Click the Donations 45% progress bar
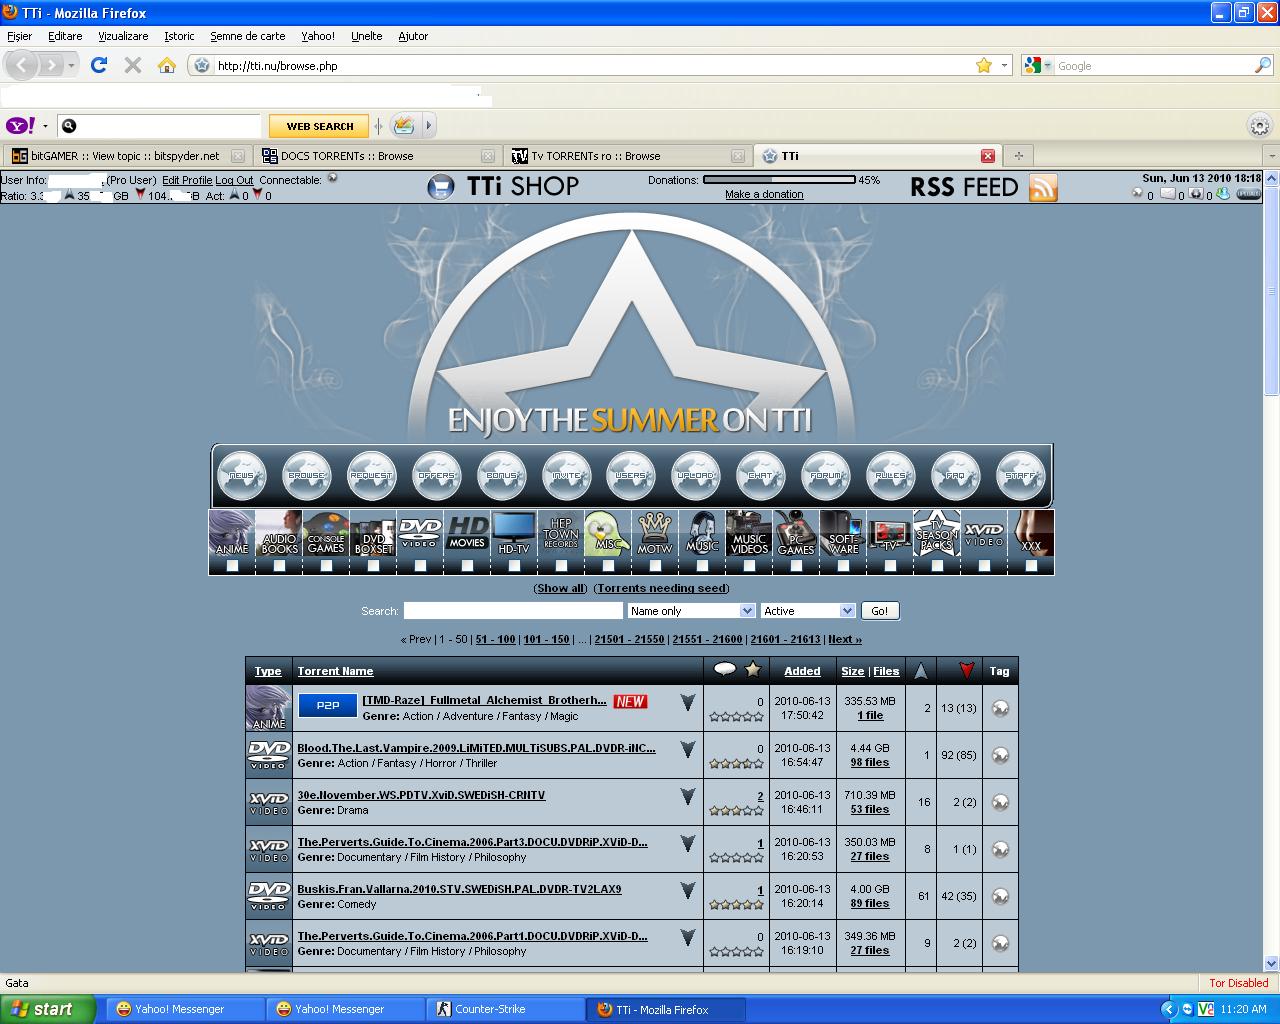 (779, 180)
